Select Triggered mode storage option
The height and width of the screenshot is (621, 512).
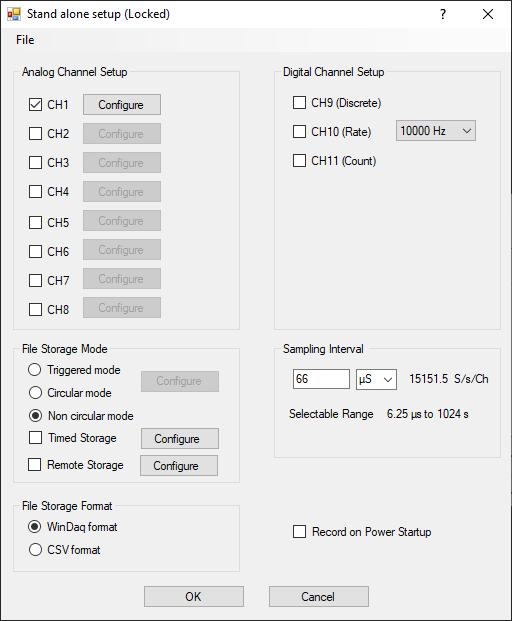click(34, 370)
